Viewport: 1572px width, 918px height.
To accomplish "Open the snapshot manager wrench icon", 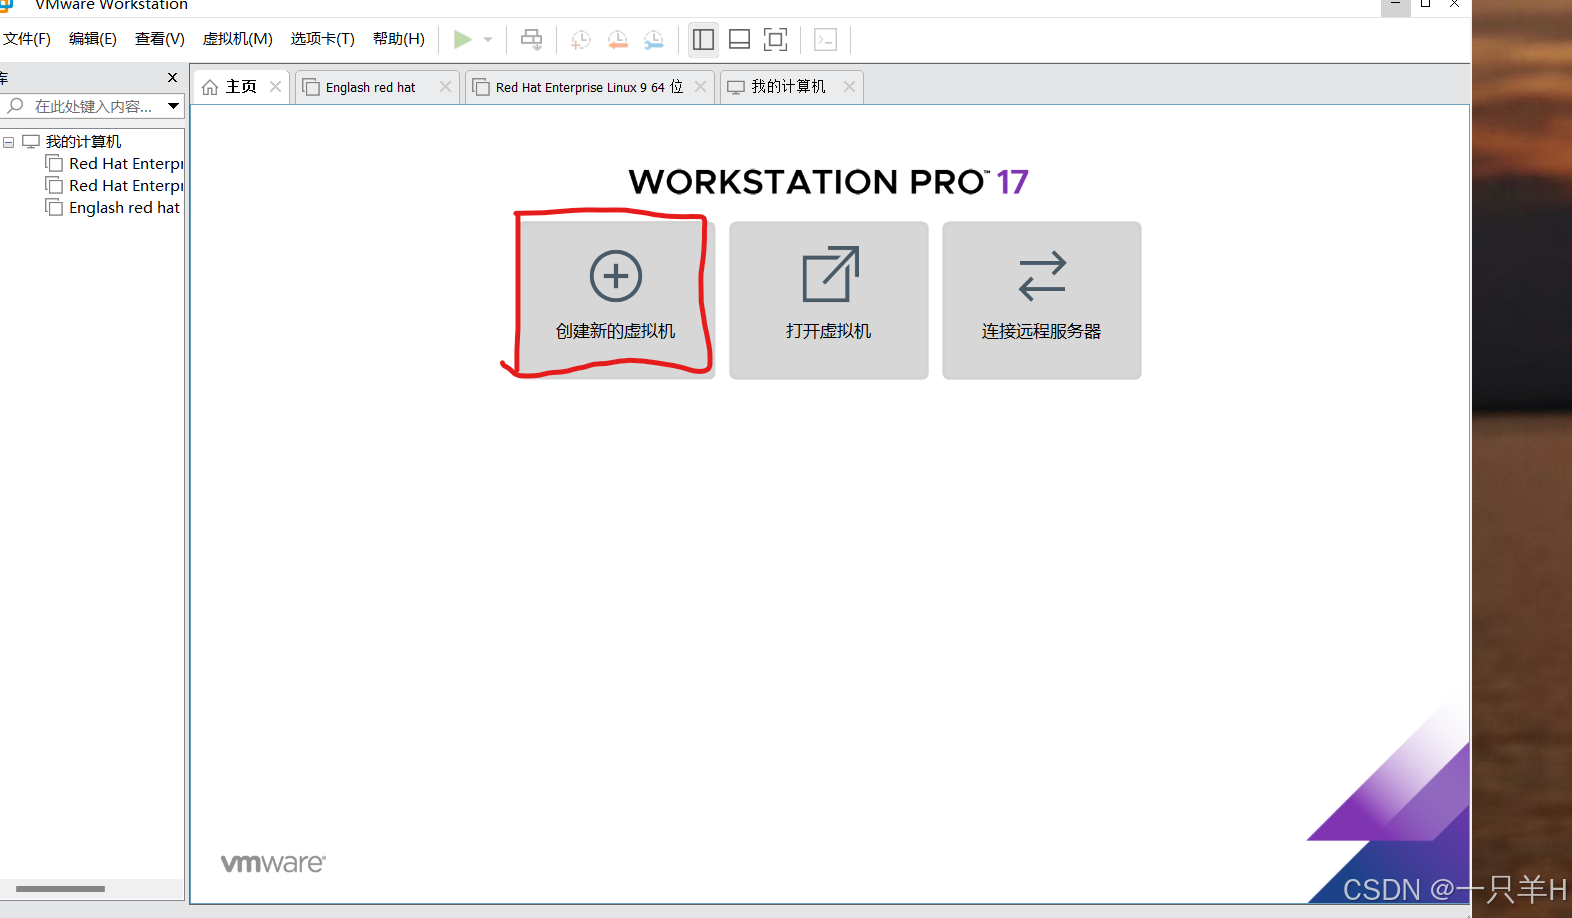I will pos(653,40).
